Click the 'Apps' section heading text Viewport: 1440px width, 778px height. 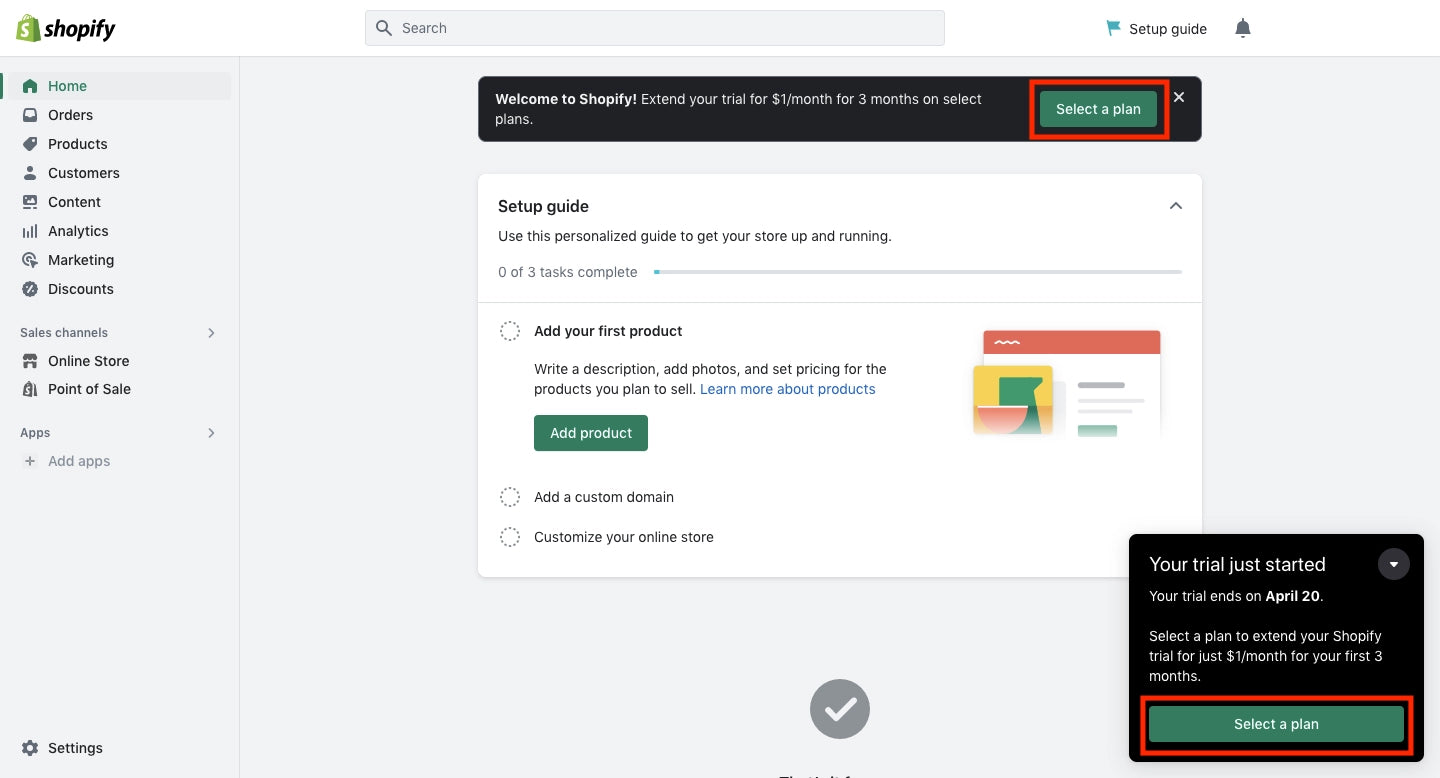[35, 433]
